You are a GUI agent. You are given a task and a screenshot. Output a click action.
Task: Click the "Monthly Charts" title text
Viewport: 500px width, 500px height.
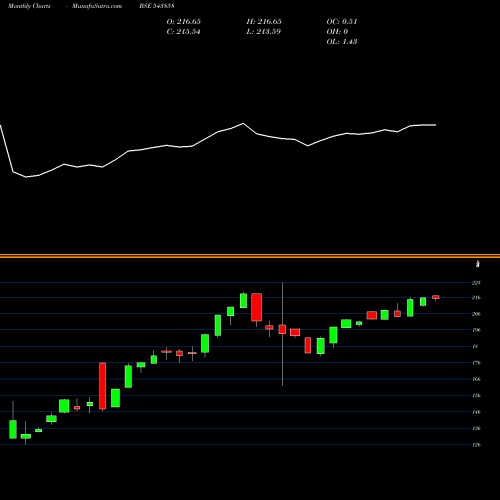point(29,6)
